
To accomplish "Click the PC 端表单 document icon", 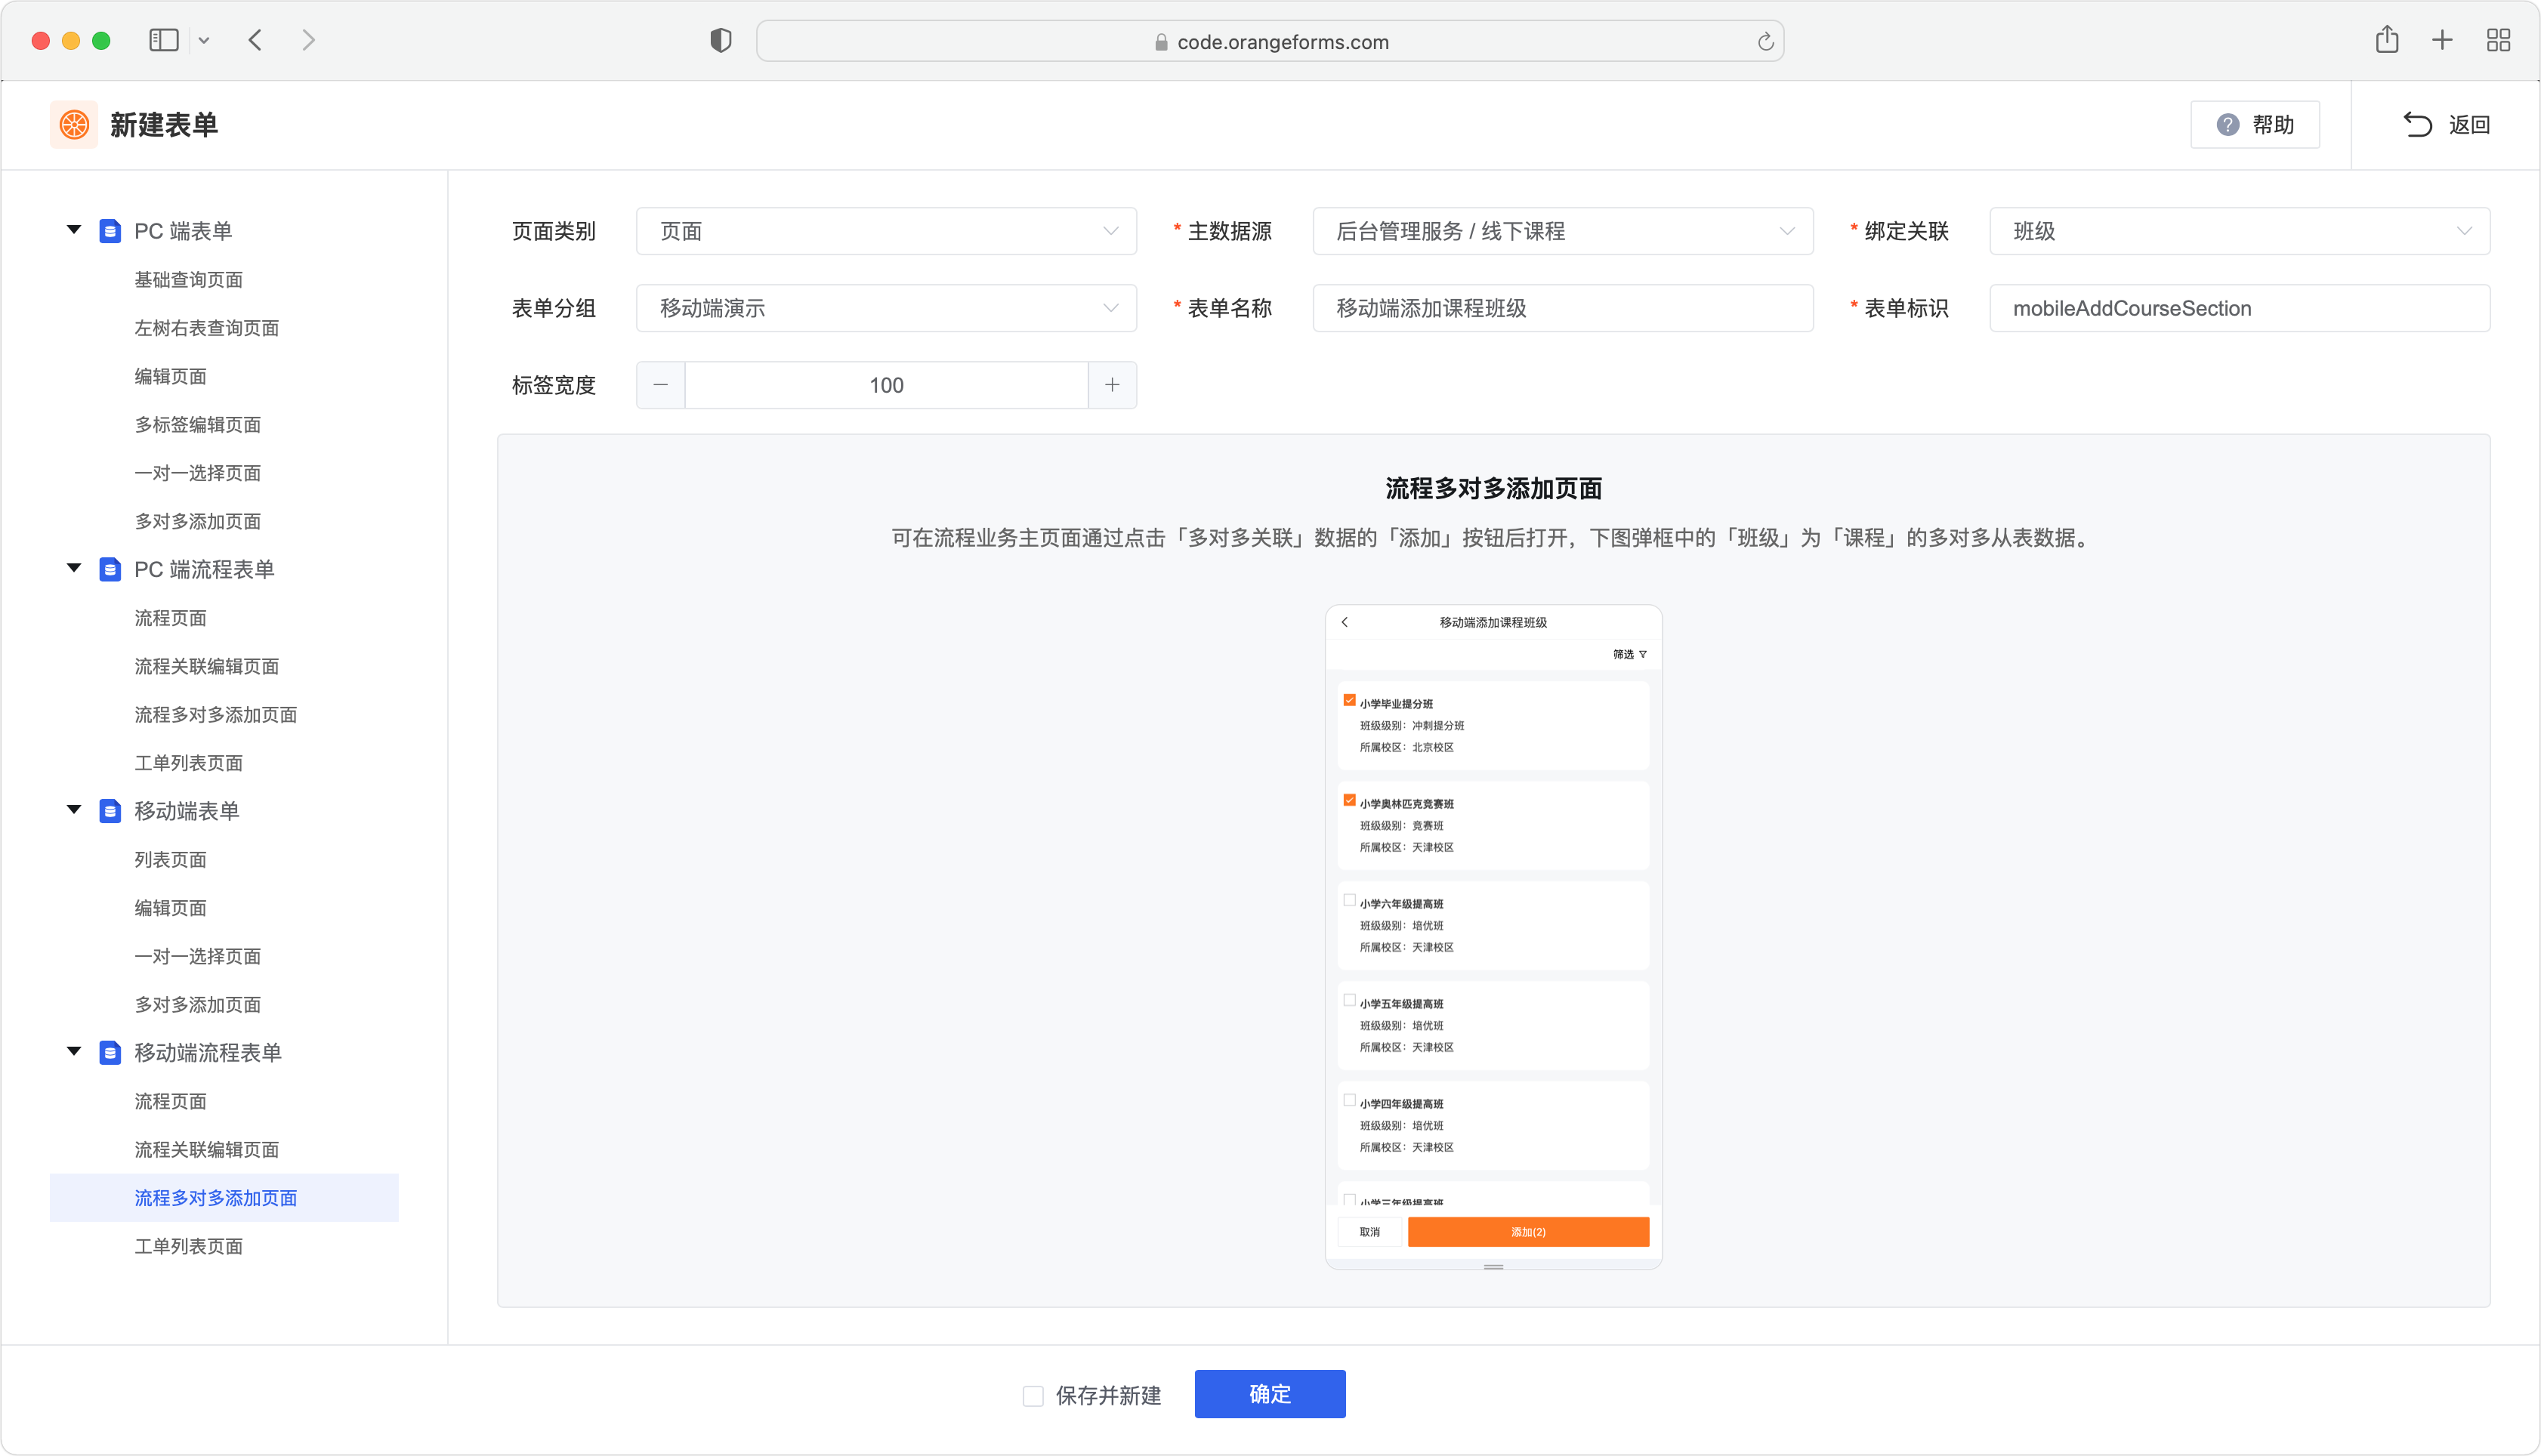I will tap(110, 231).
